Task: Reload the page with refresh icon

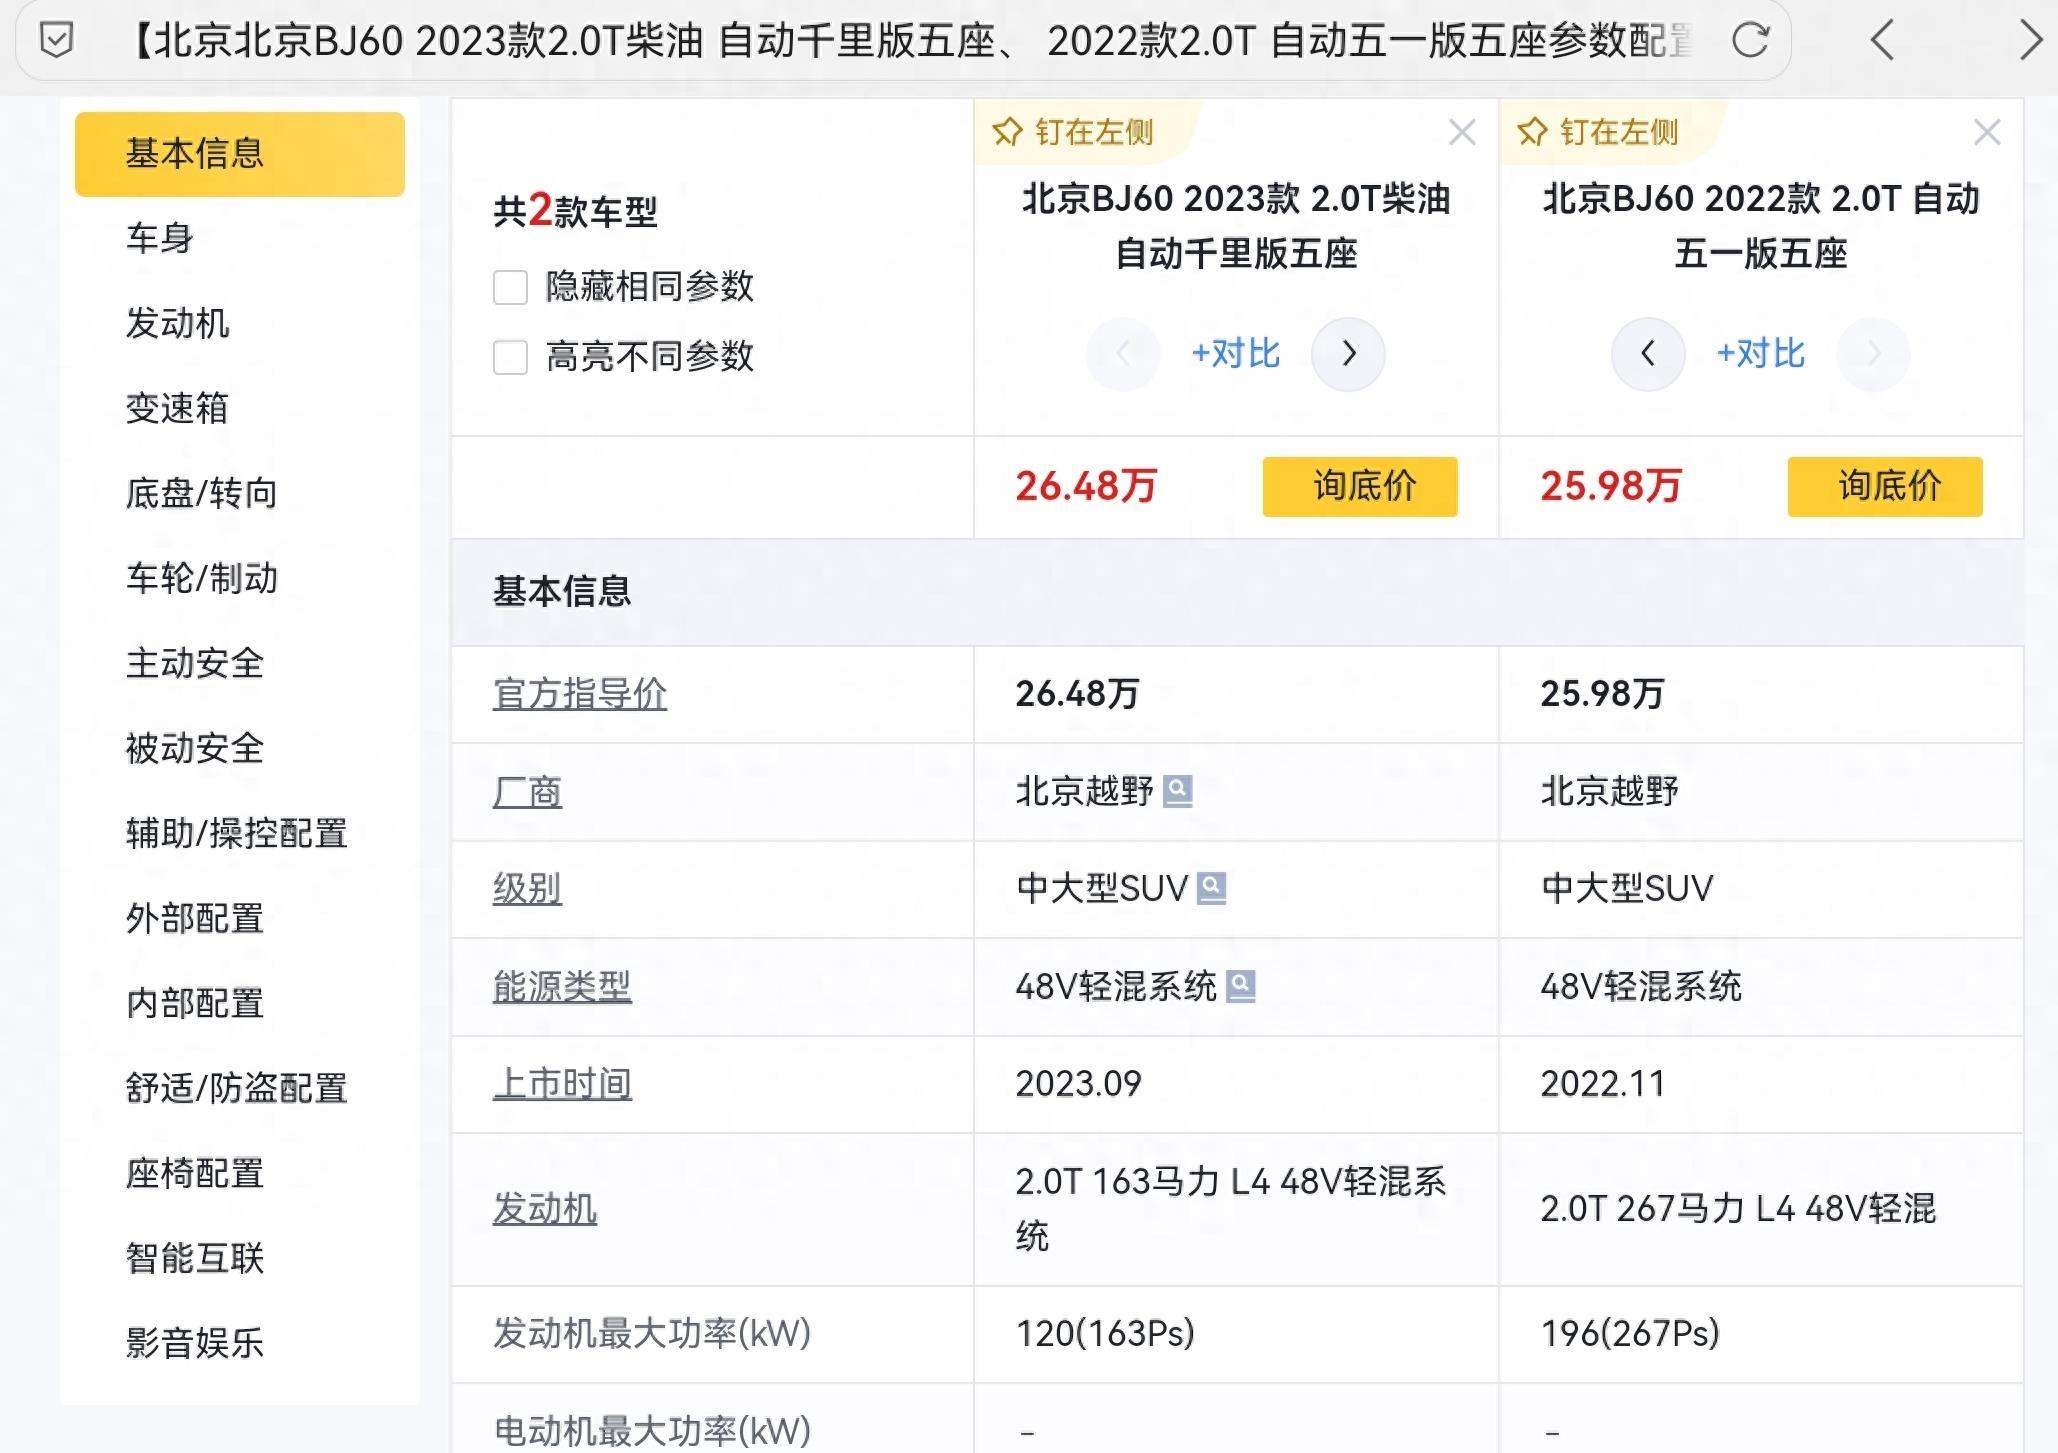Action: [x=1750, y=41]
